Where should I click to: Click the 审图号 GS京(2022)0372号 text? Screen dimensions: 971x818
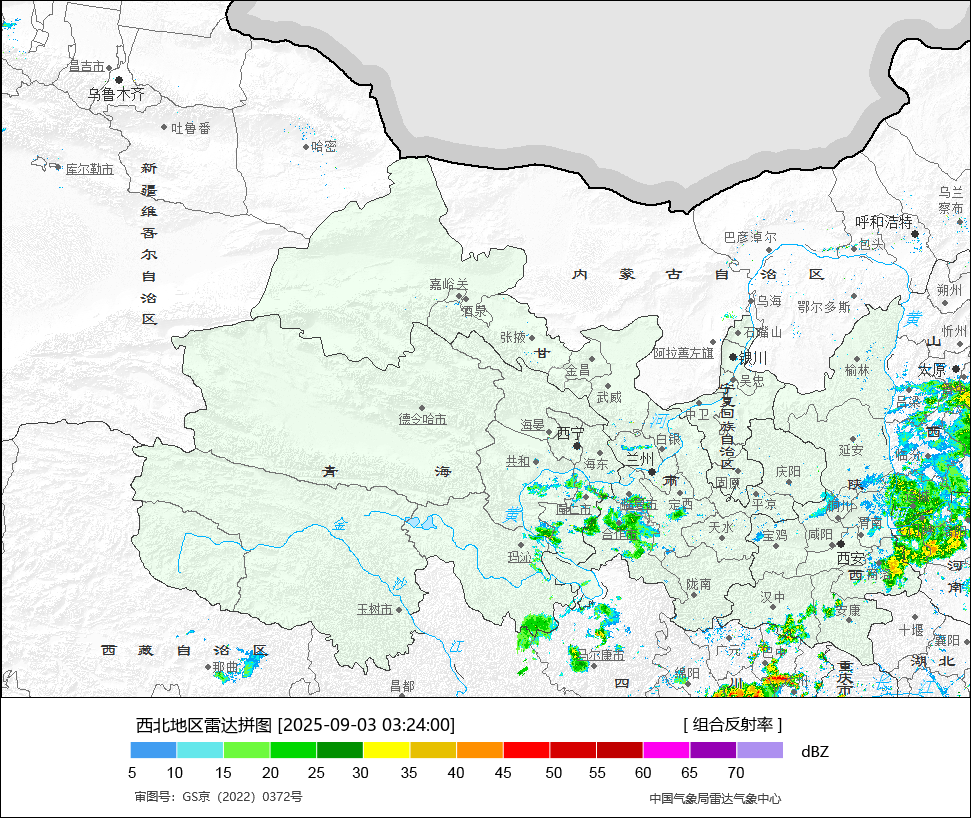coord(219,797)
